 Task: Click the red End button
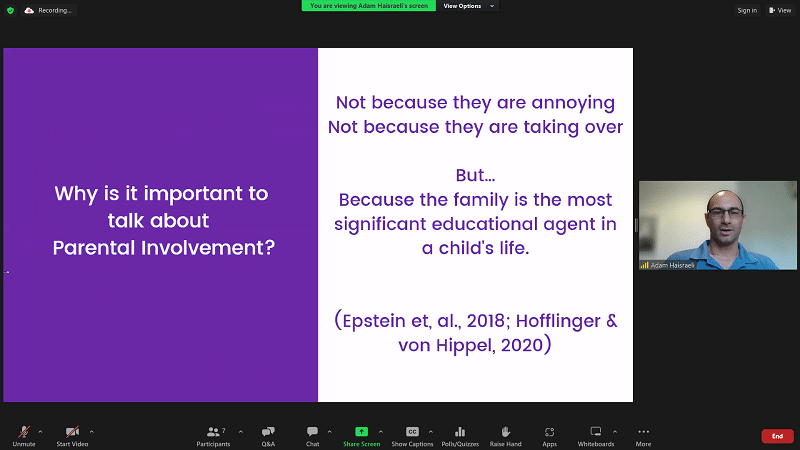click(x=776, y=436)
